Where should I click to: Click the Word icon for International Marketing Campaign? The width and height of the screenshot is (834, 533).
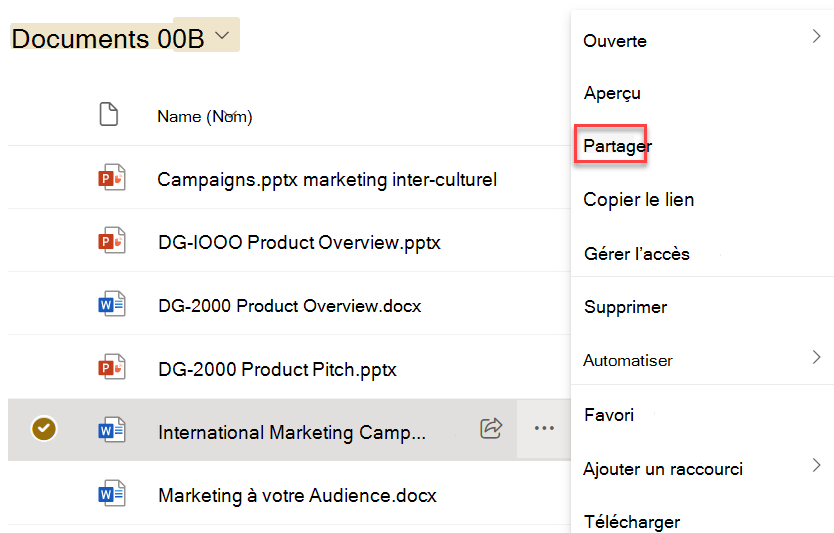[112, 430]
